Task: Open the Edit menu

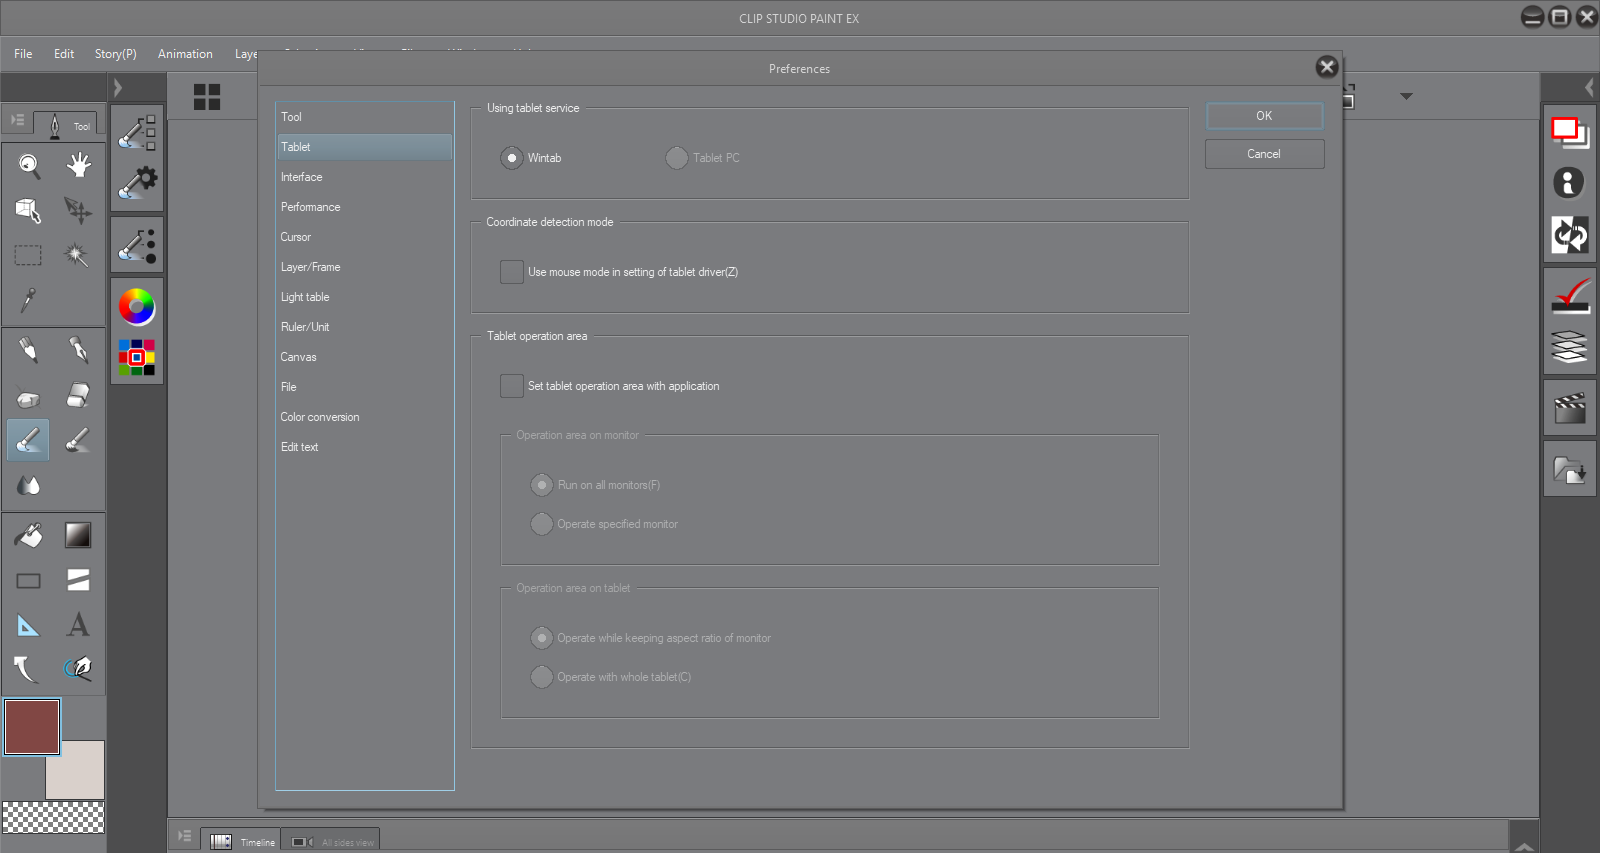Action: pos(64,54)
